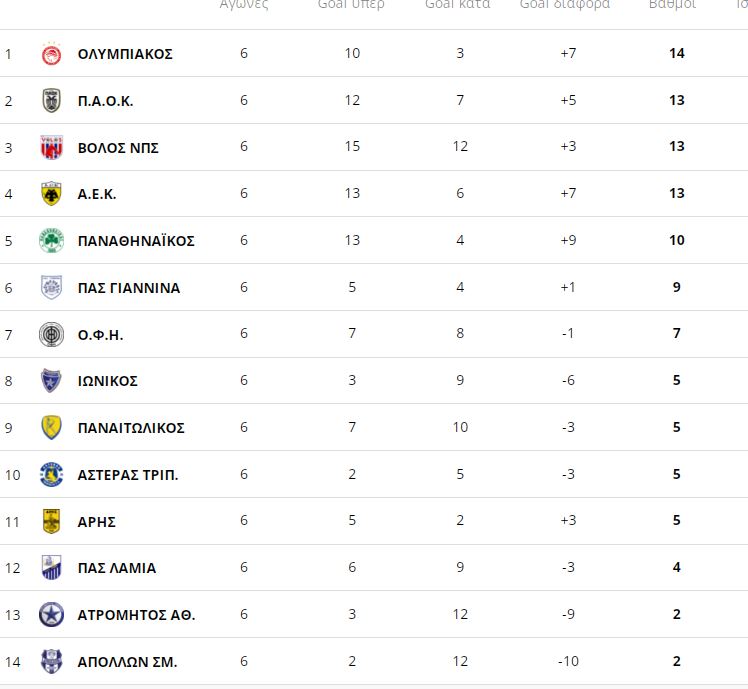Sort by the Goal υπέρ column header

pos(351,4)
